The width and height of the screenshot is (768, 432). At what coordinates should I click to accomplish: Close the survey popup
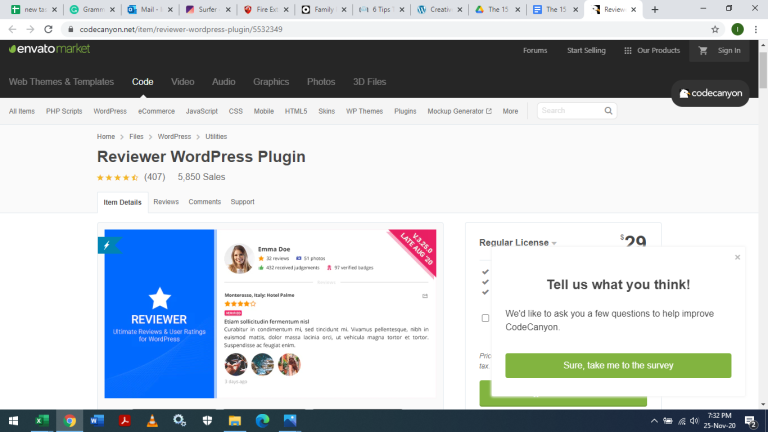pyautogui.click(x=737, y=257)
